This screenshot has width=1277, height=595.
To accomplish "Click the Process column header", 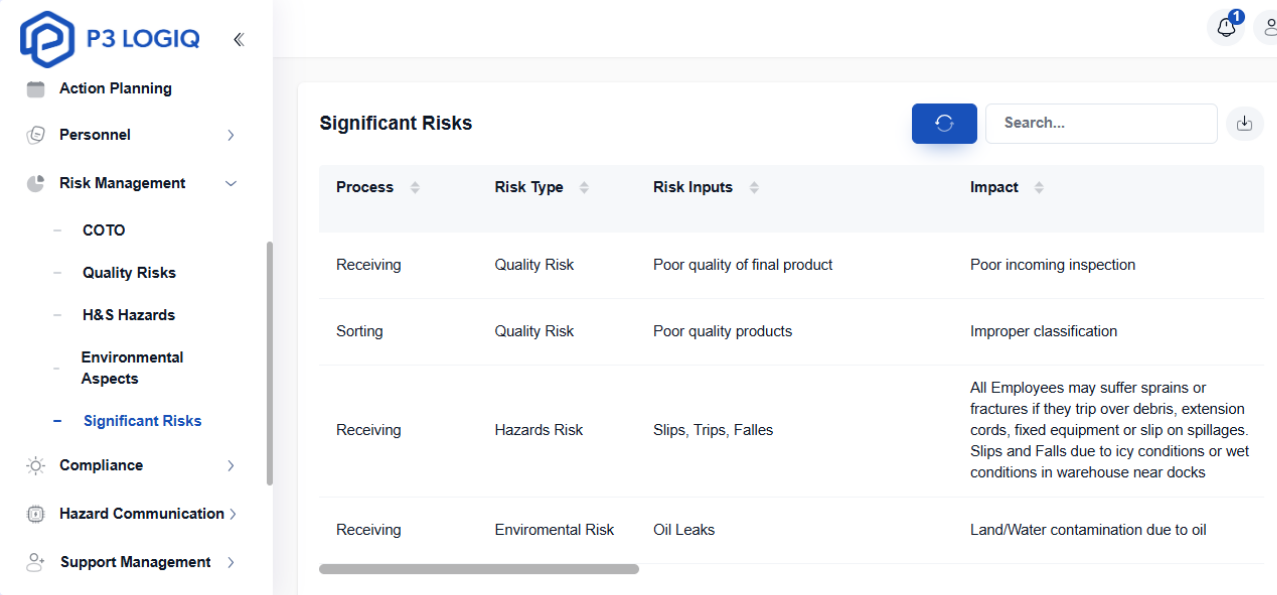I will [x=365, y=187].
